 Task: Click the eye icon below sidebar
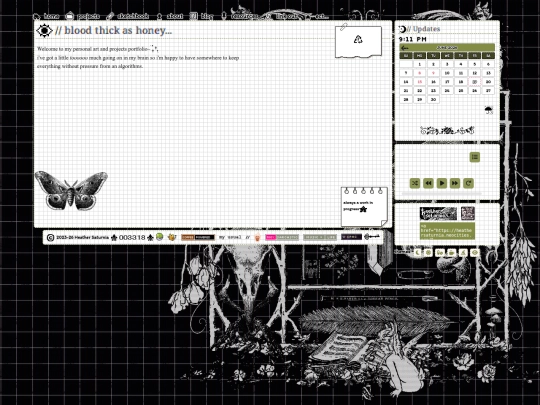click(475, 253)
